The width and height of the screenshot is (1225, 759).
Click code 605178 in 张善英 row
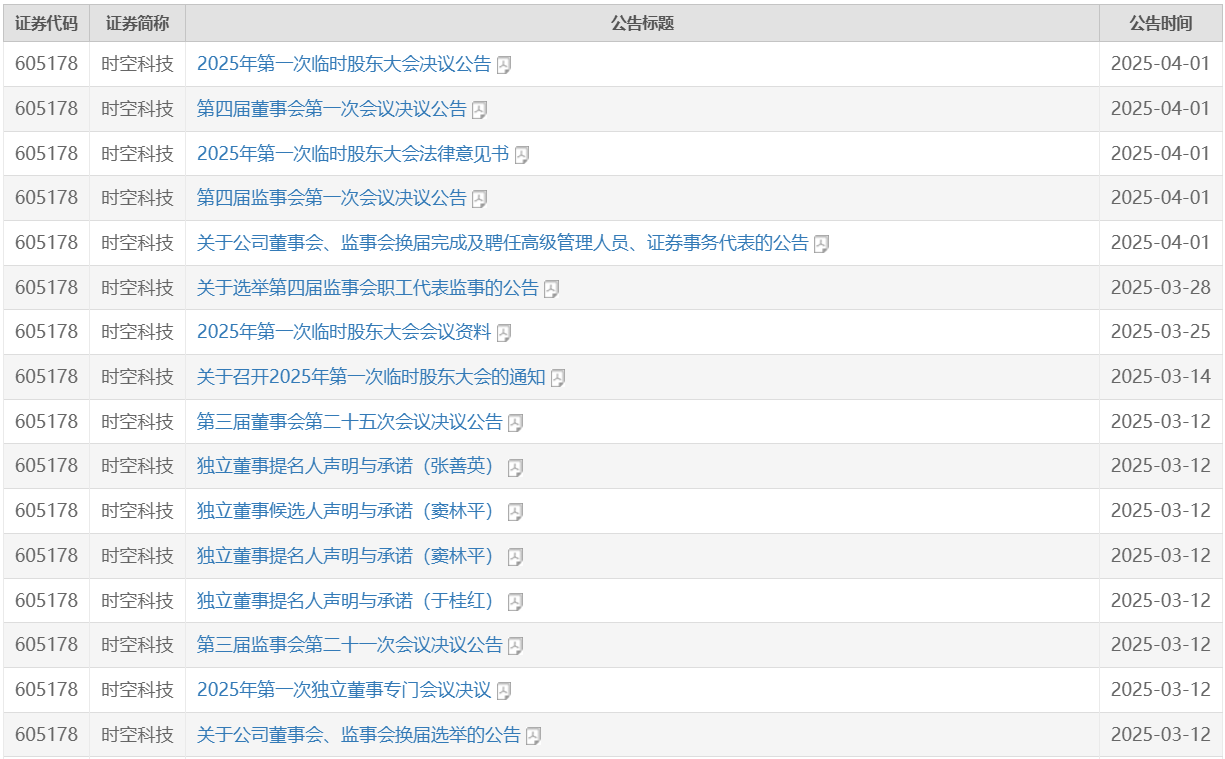pos(46,466)
